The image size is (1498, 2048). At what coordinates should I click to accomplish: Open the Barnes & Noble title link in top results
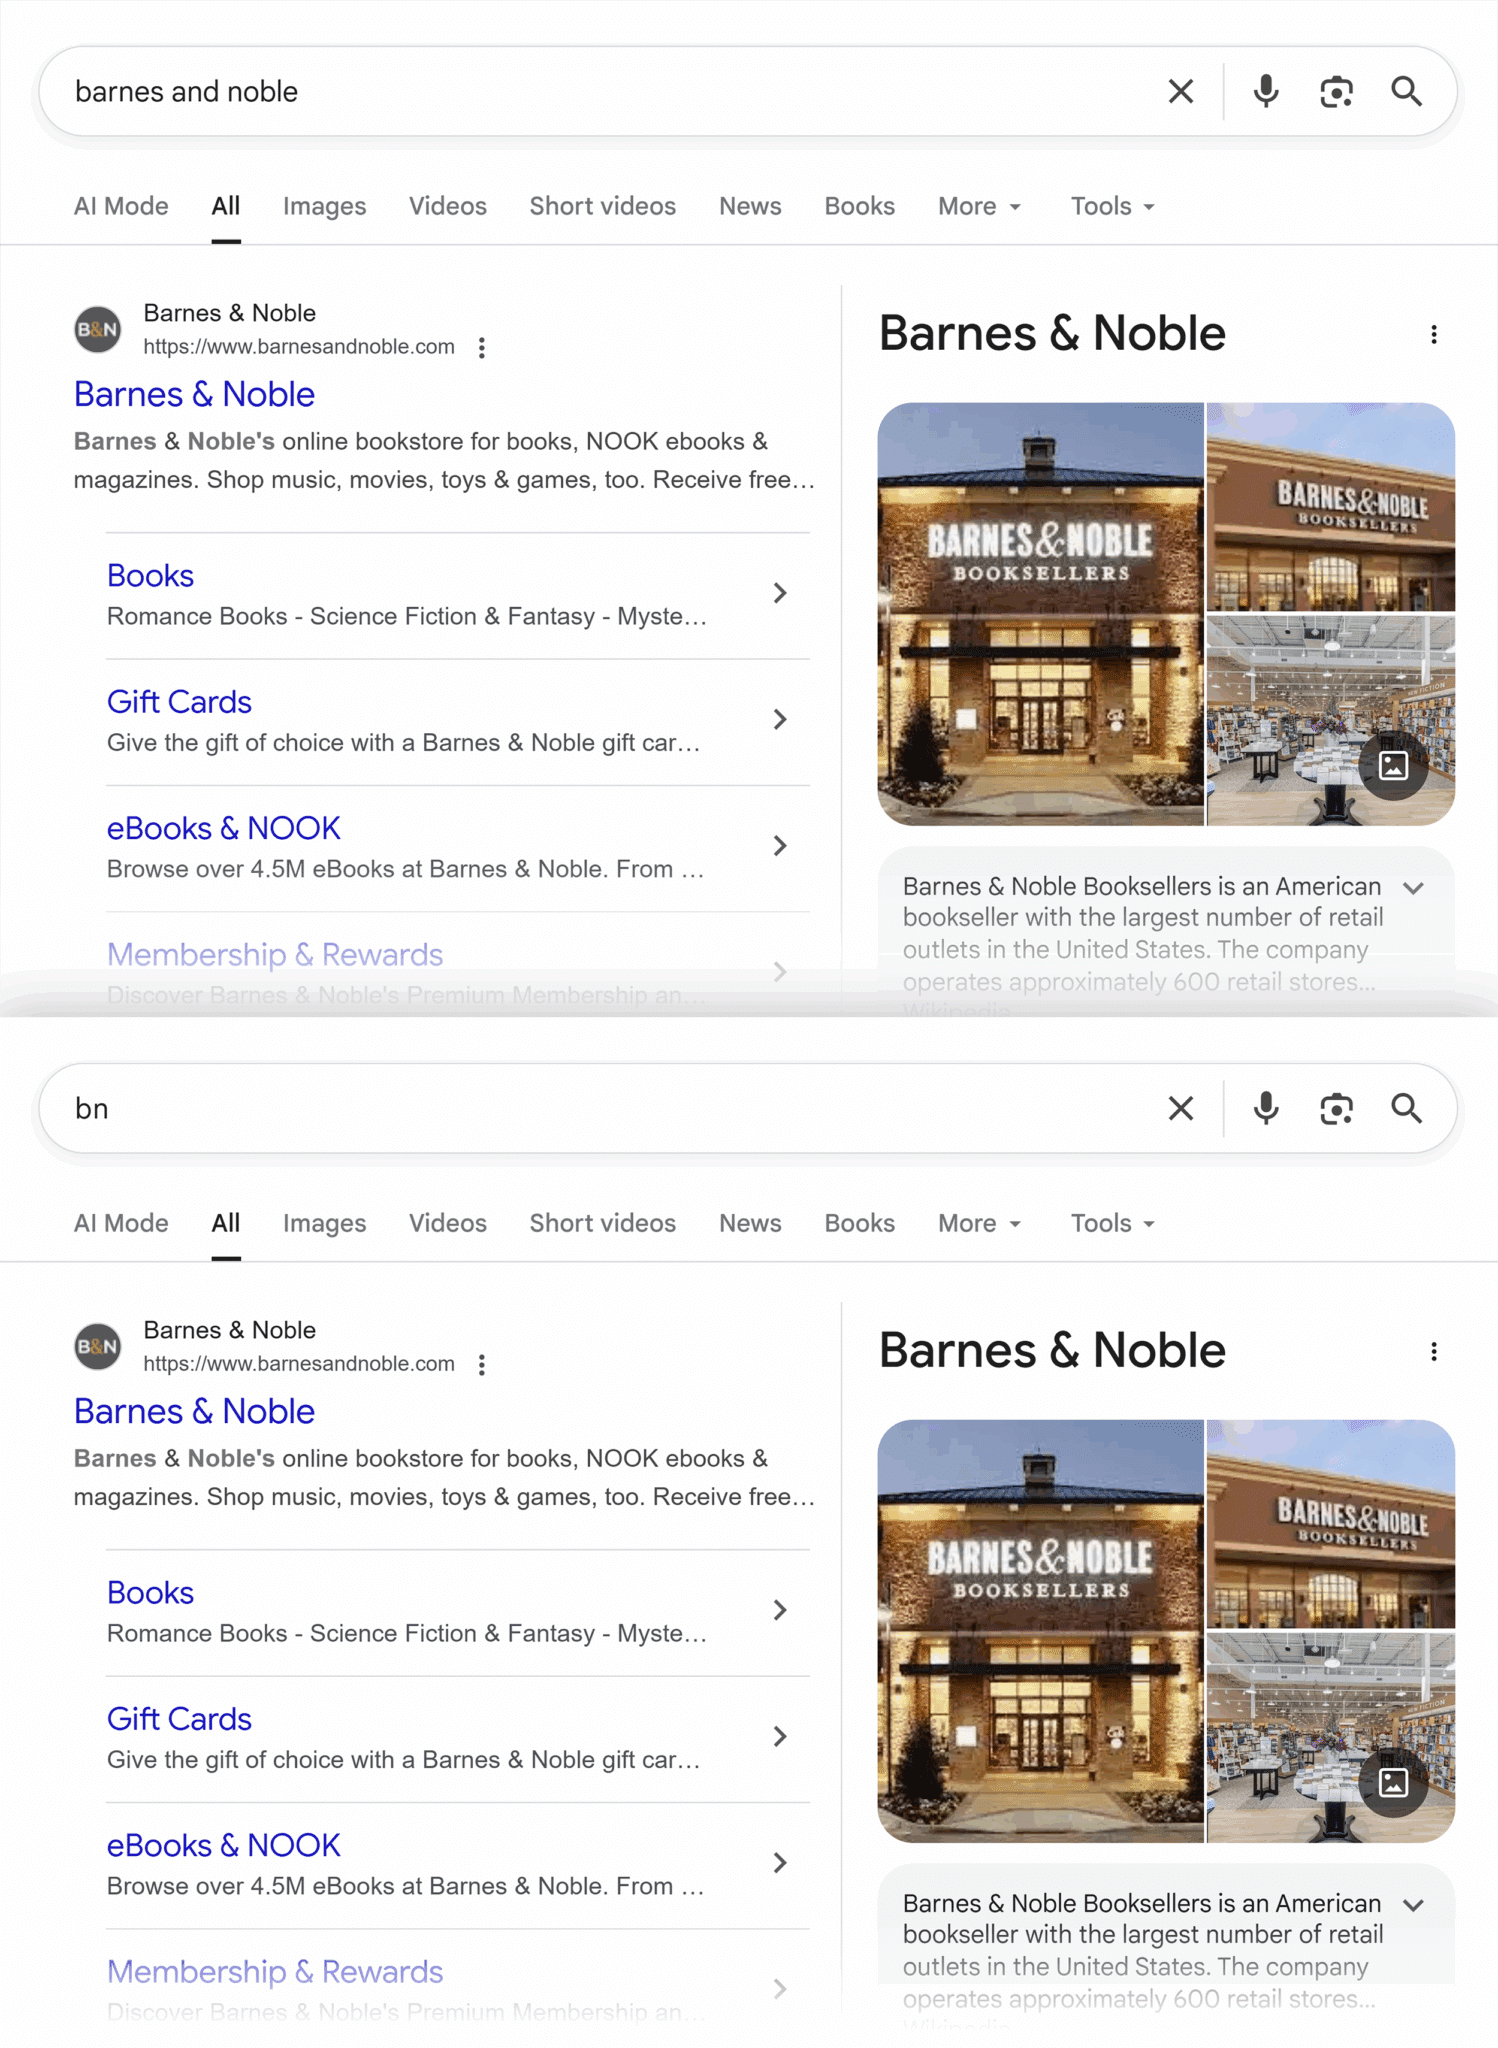[195, 395]
